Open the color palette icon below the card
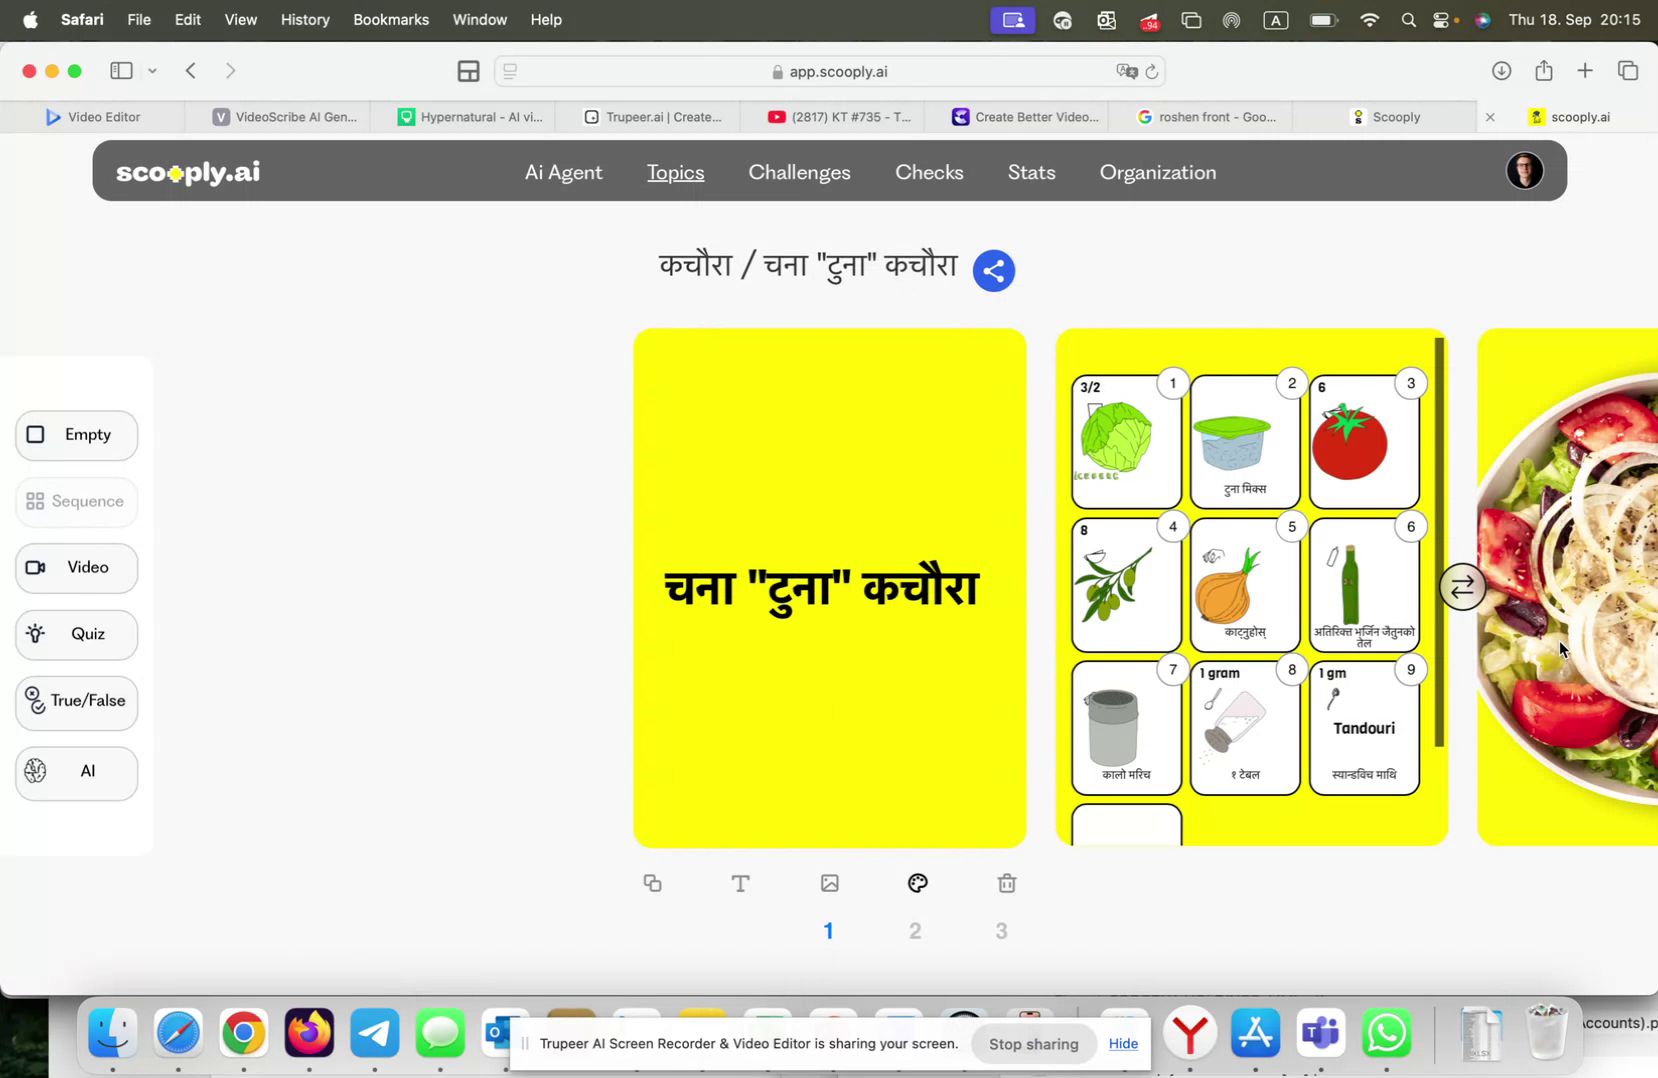The width and height of the screenshot is (1658, 1078). [x=917, y=883]
